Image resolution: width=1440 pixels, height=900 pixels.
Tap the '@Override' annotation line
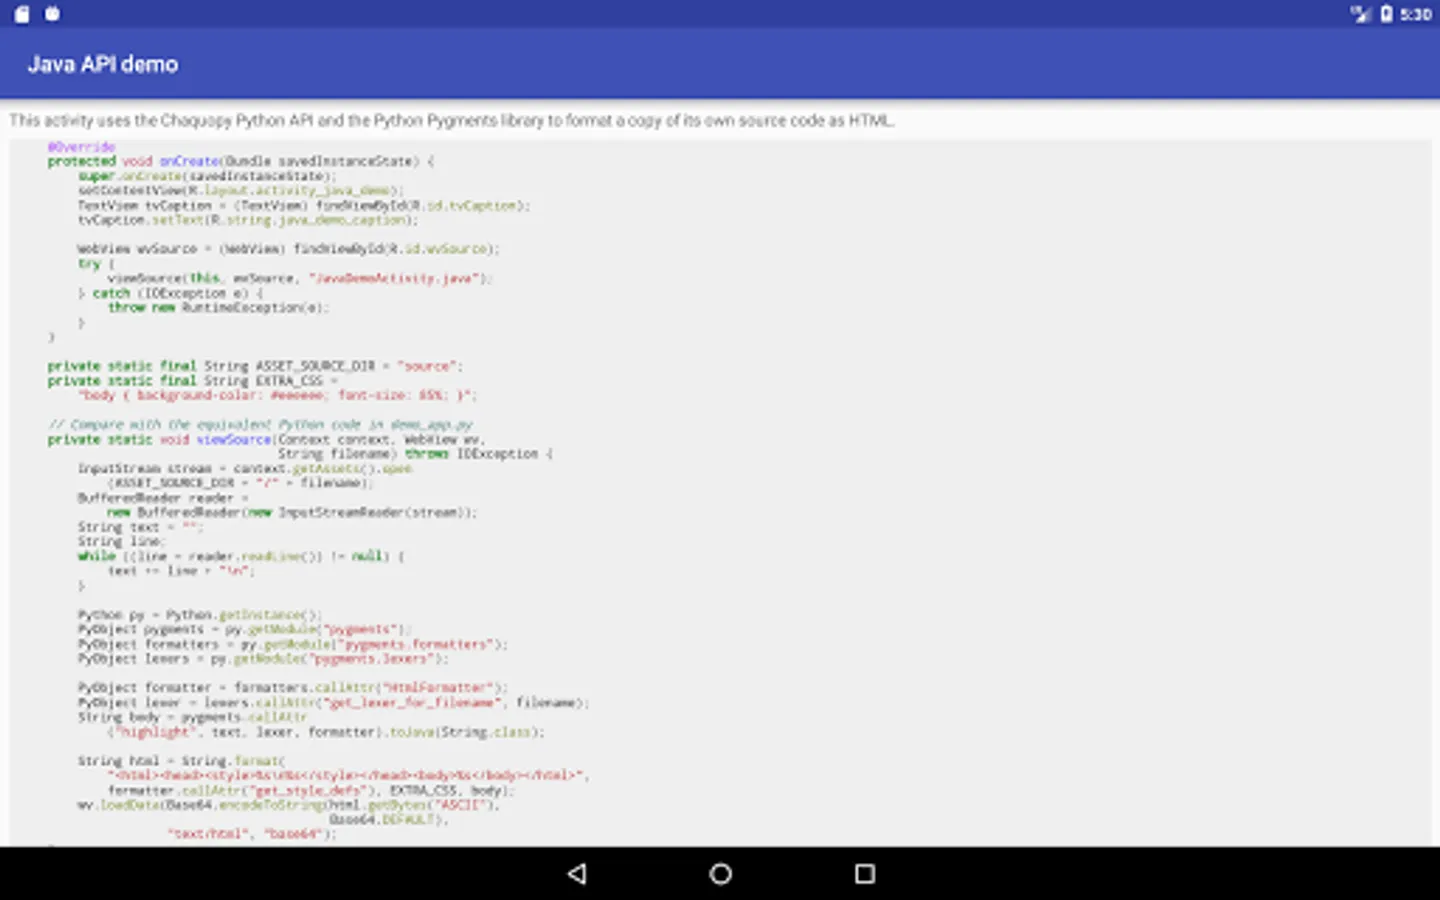[81, 147]
